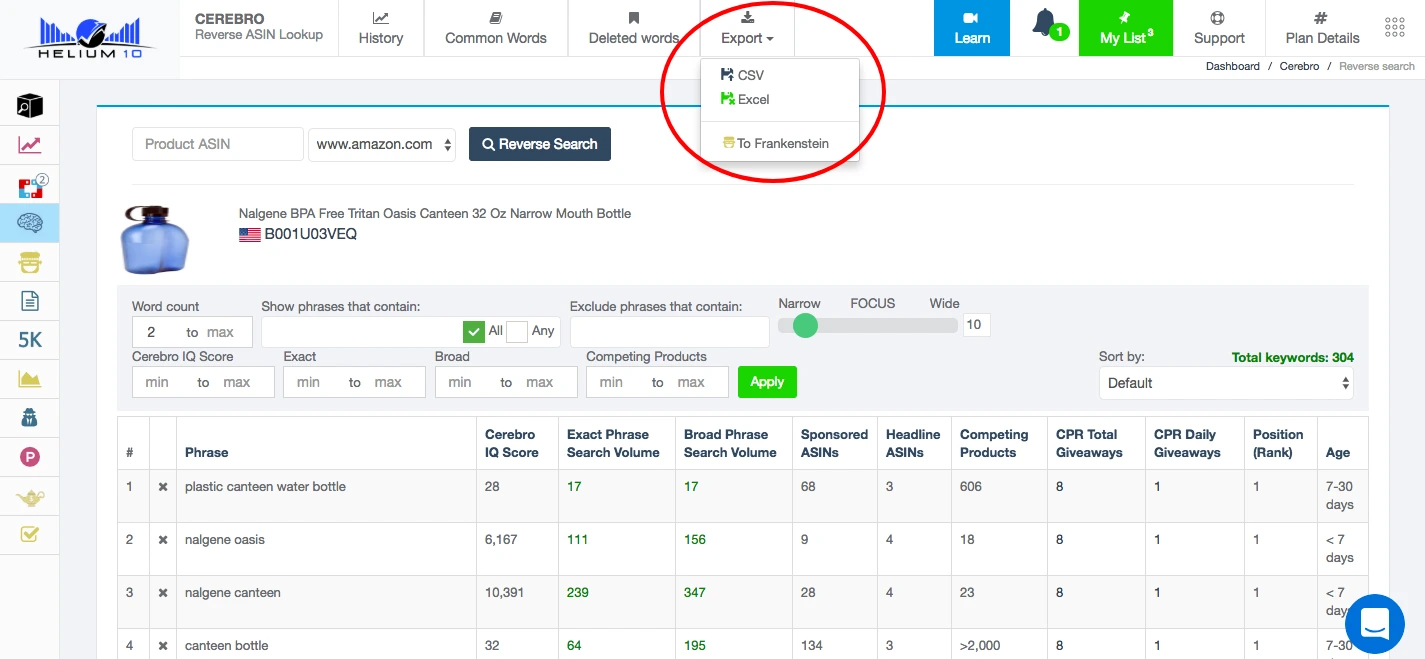
Task: Open the Scribbles document tool
Action: coord(28,301)
